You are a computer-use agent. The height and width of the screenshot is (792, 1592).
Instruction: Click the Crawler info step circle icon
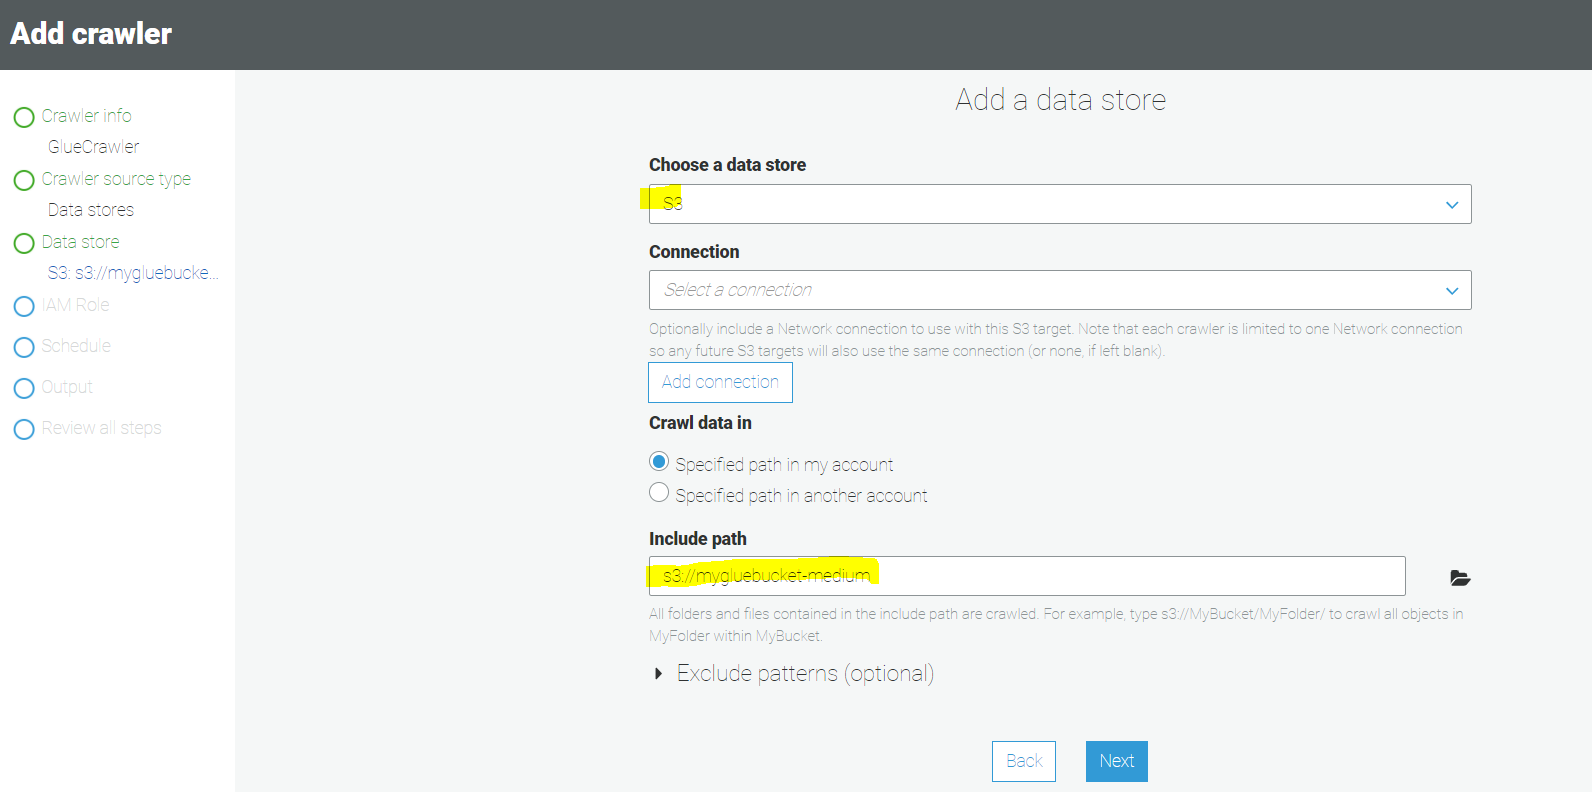24,118
